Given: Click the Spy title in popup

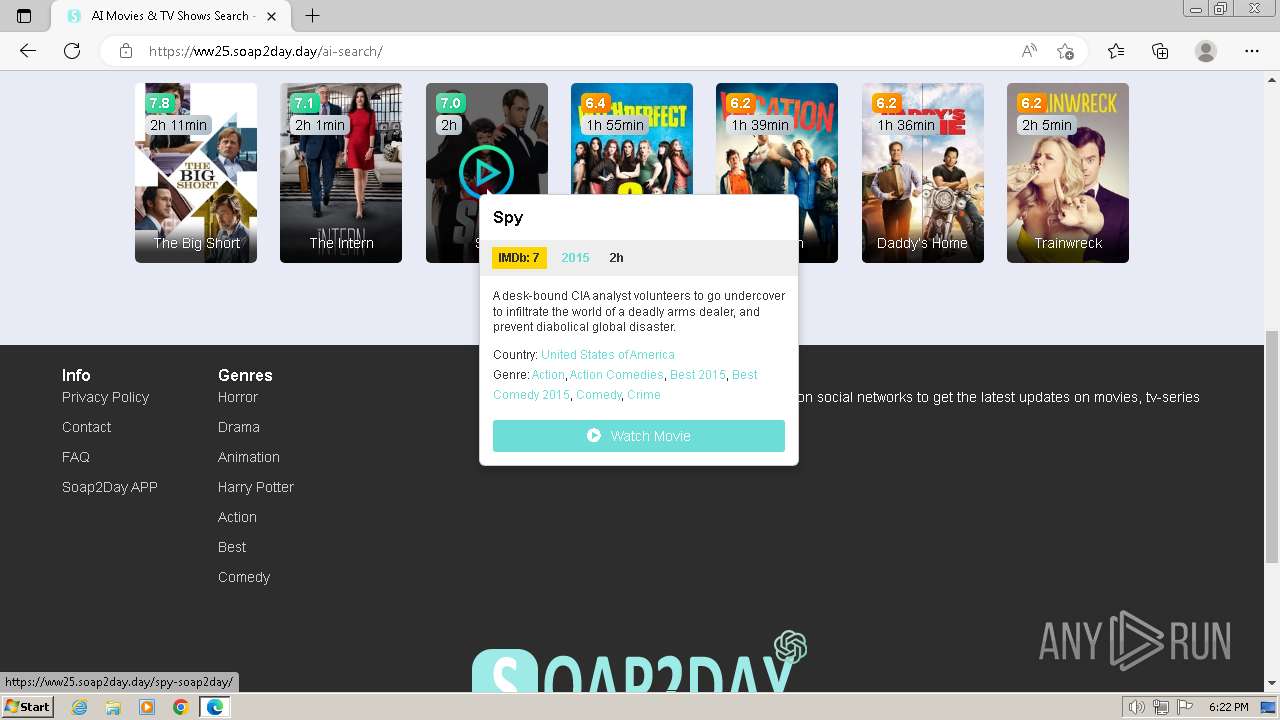Looking at the screenshot, I should pos(508,217).
